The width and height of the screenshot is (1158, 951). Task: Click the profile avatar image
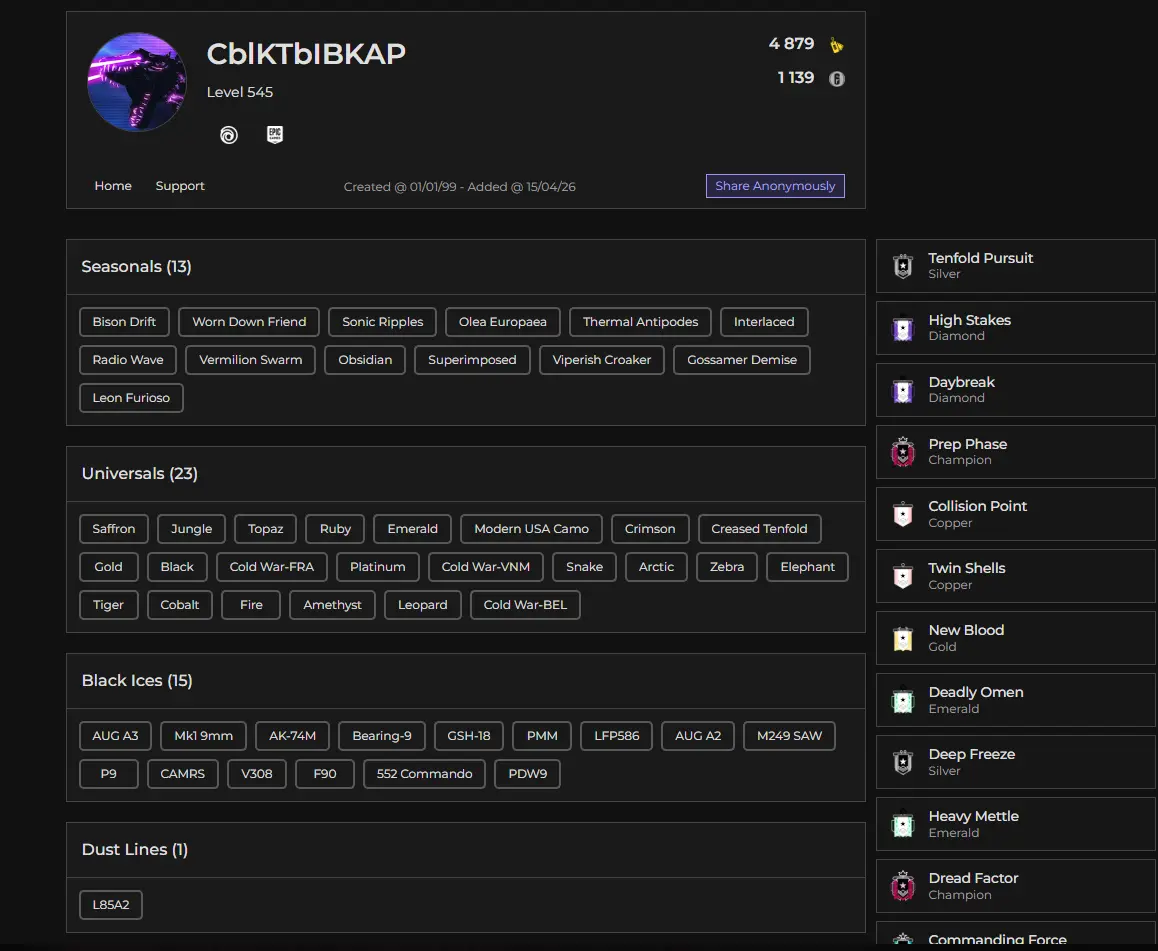(x=137, y=82)
